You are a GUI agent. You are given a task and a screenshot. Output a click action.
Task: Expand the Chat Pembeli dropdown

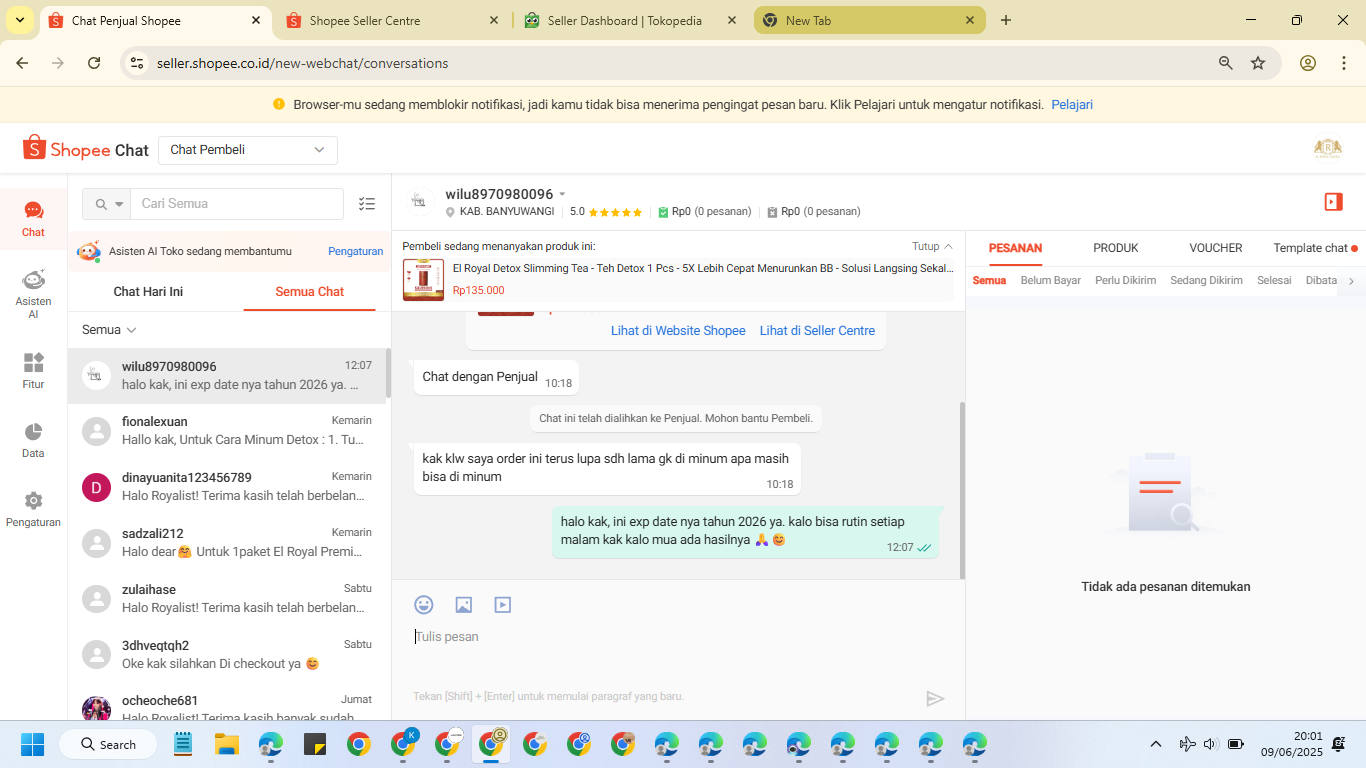coord(248,150)
